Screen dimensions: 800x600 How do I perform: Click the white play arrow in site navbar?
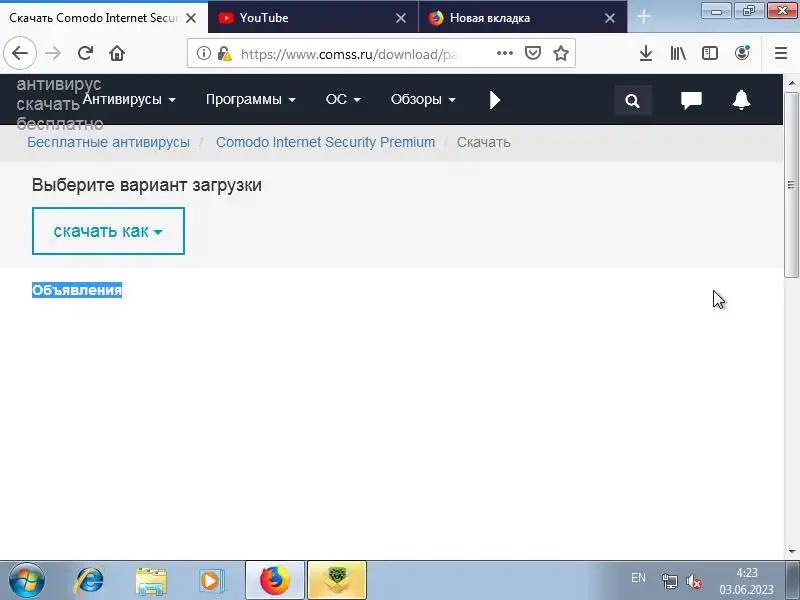[x=494, y=100]
